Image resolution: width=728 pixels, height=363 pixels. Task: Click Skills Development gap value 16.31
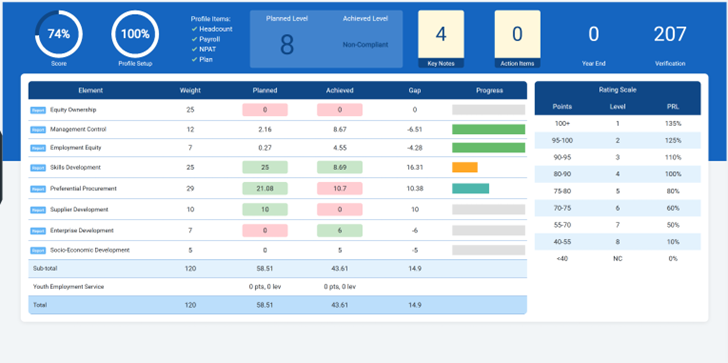click(x=415, y=168)
